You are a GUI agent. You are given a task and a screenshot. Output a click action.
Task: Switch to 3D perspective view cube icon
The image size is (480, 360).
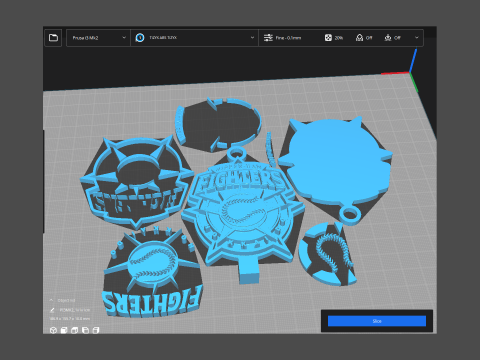tap(53, 330)
